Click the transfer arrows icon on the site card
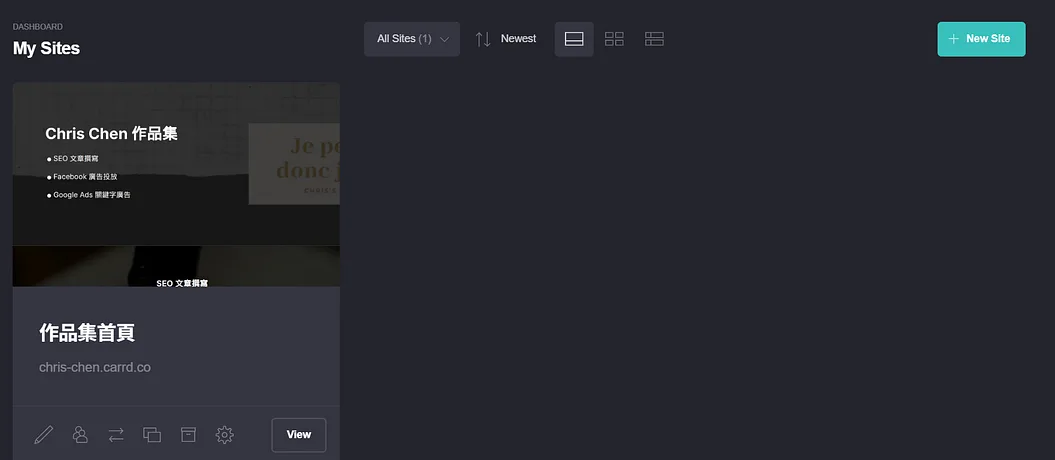Screen dimensions: 1055x460 (x=116, y=435)
